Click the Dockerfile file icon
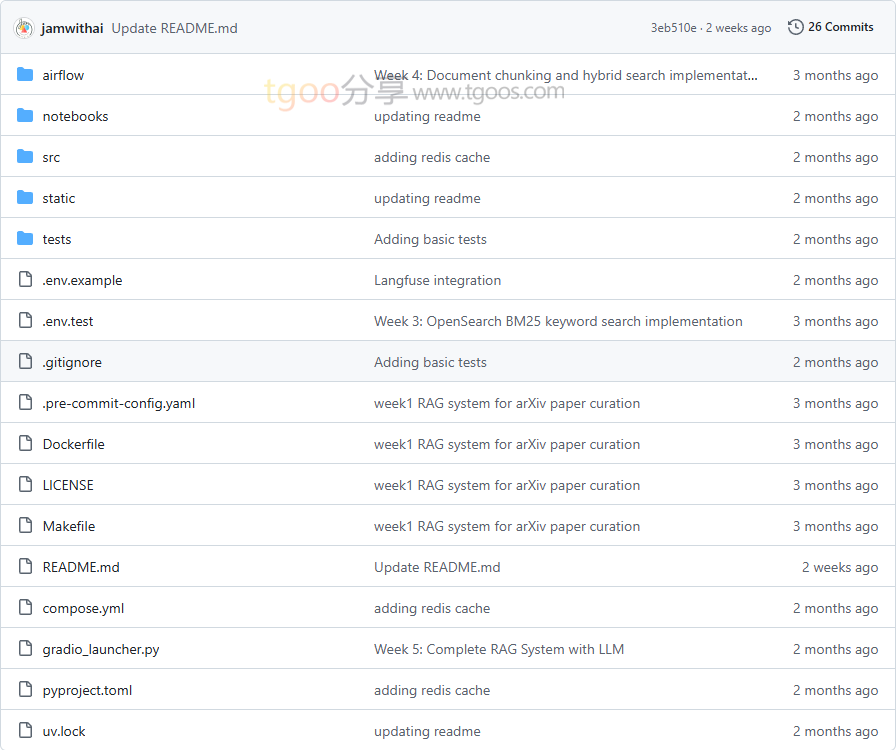The width and height of the screenshot is (896, 751). coord(25,444)
